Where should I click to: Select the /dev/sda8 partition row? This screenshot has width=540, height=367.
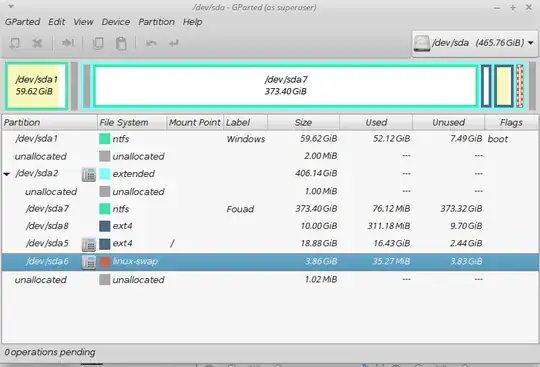point(270,226)
